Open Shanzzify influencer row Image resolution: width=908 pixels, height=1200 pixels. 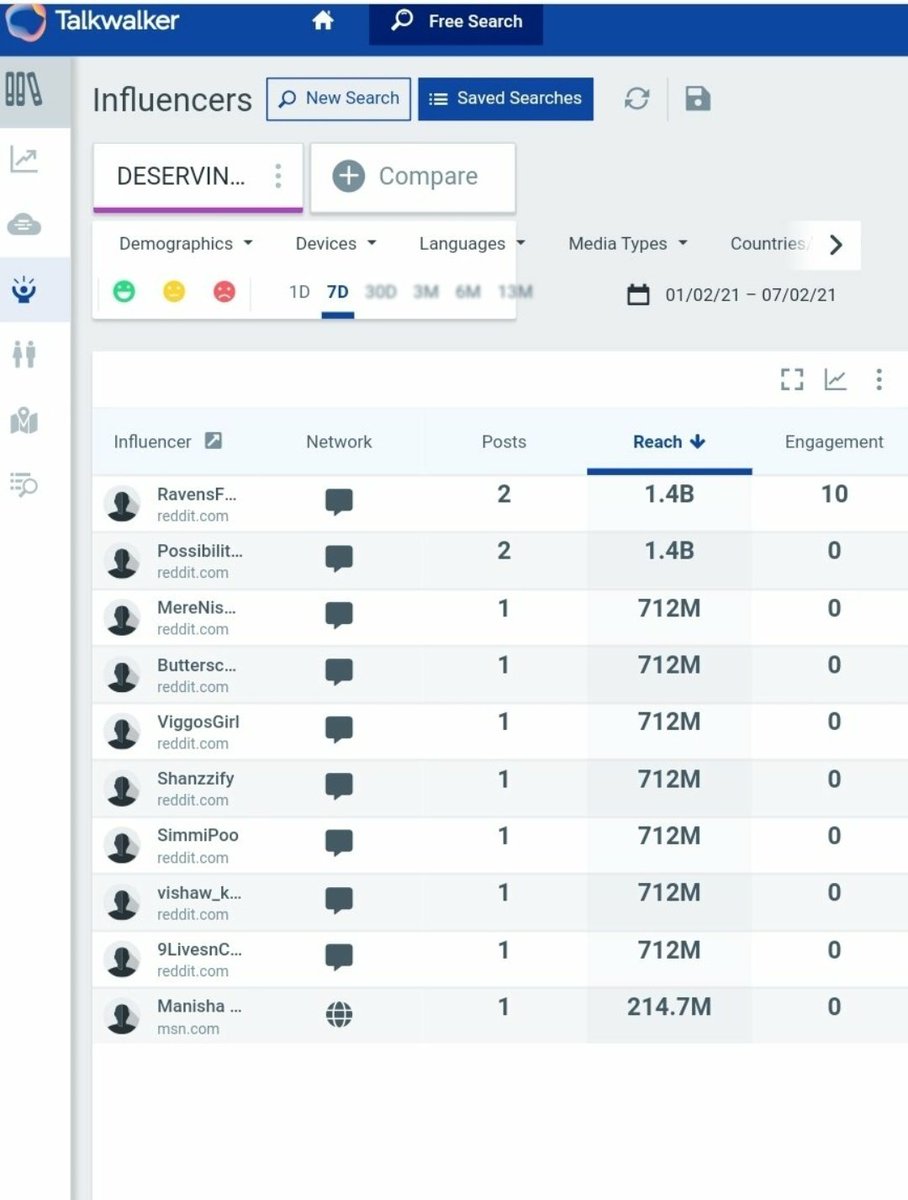pos(500,789)
